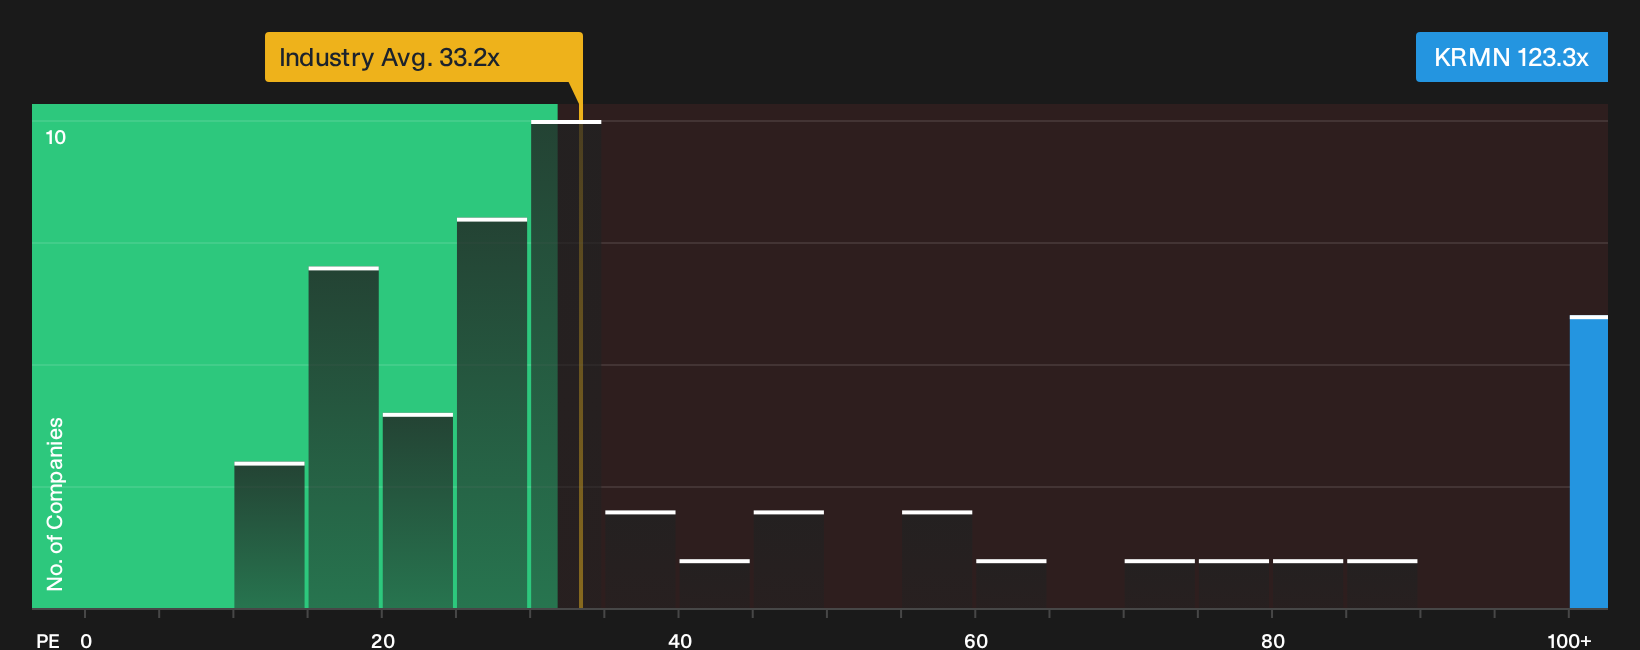Select the short bar for PE 75-80
The height and width of the screenshot is (650, 1640).
[1234, 583]
